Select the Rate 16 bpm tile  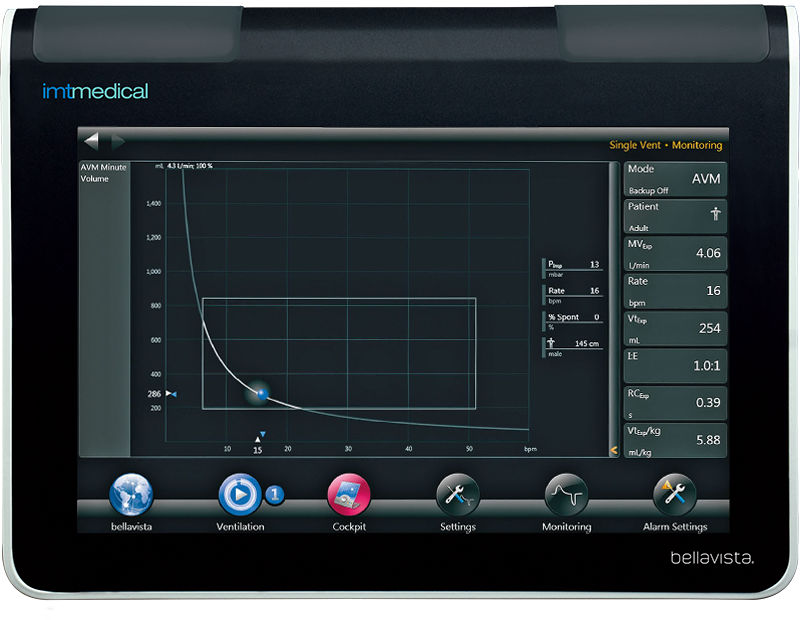click(675, 291)
